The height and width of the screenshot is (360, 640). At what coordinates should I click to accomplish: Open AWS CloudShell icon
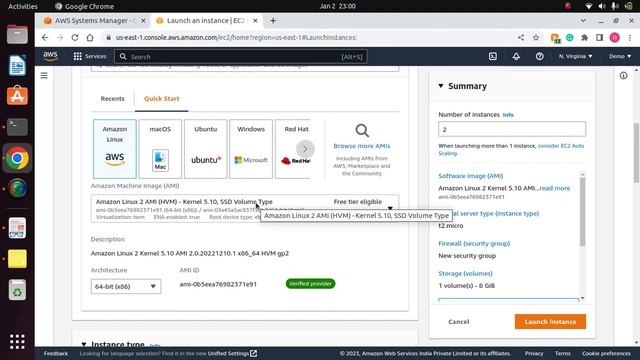click(x=493, y=56)
